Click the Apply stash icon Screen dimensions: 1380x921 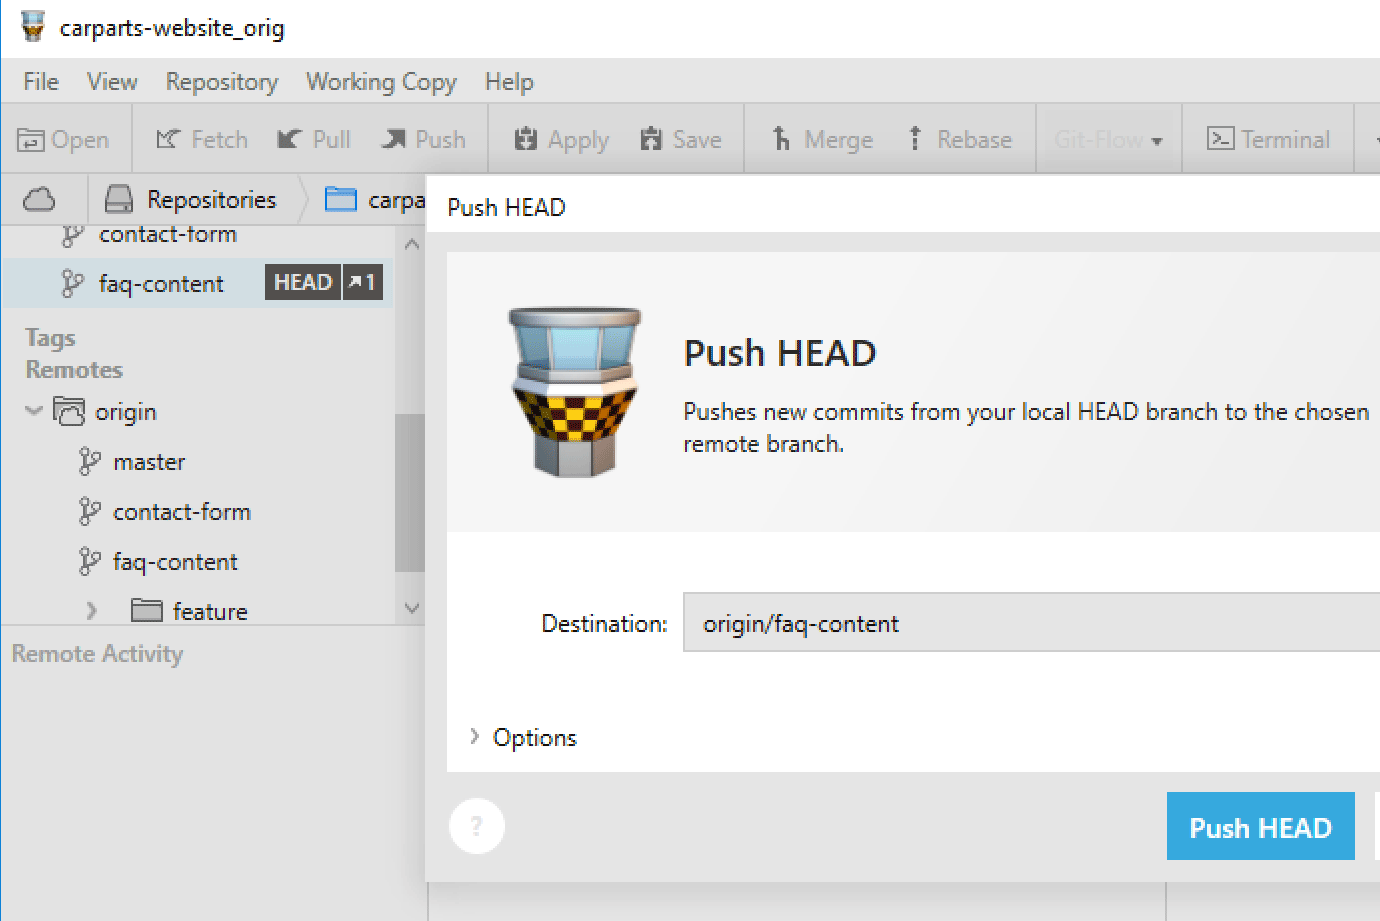(559, 139)
